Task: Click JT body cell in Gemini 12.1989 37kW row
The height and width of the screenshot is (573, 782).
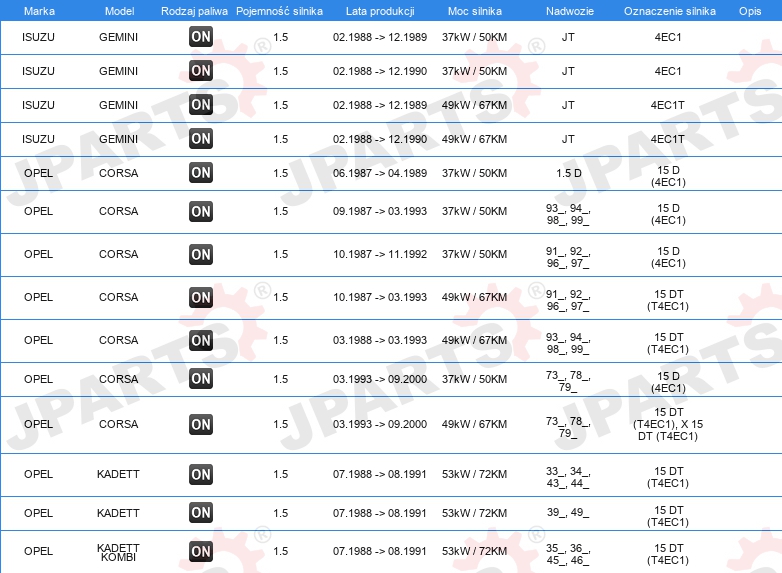Action: pyautogui.click(x=568, y=37)
